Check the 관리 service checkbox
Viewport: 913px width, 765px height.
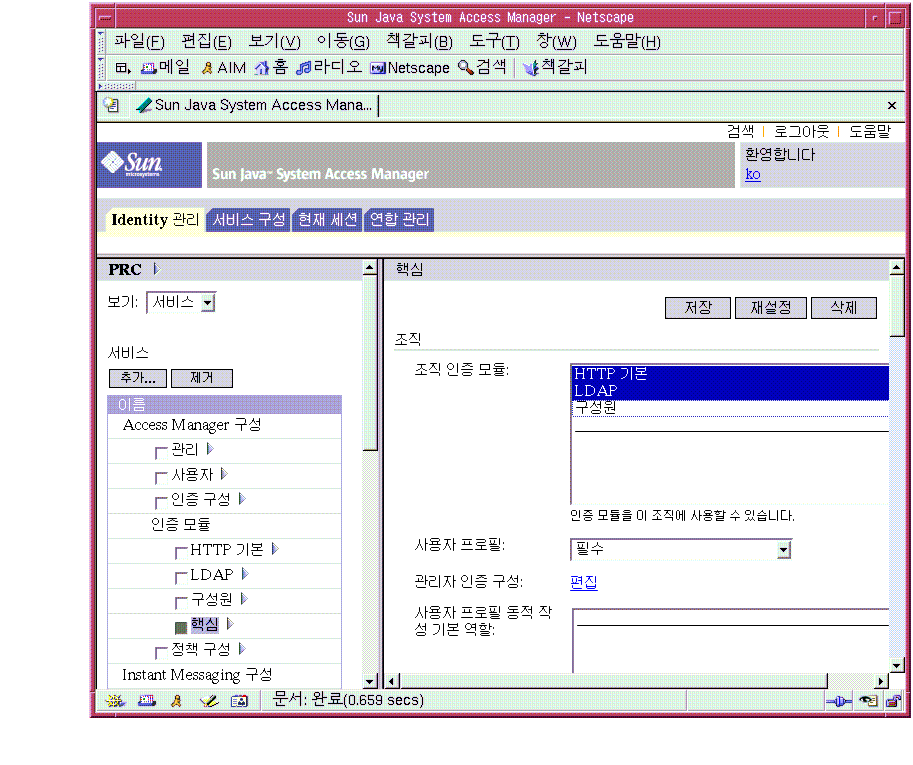(161, 452)
